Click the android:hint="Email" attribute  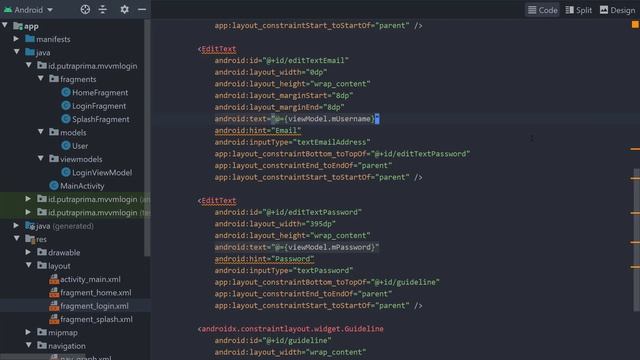(258, 131)
